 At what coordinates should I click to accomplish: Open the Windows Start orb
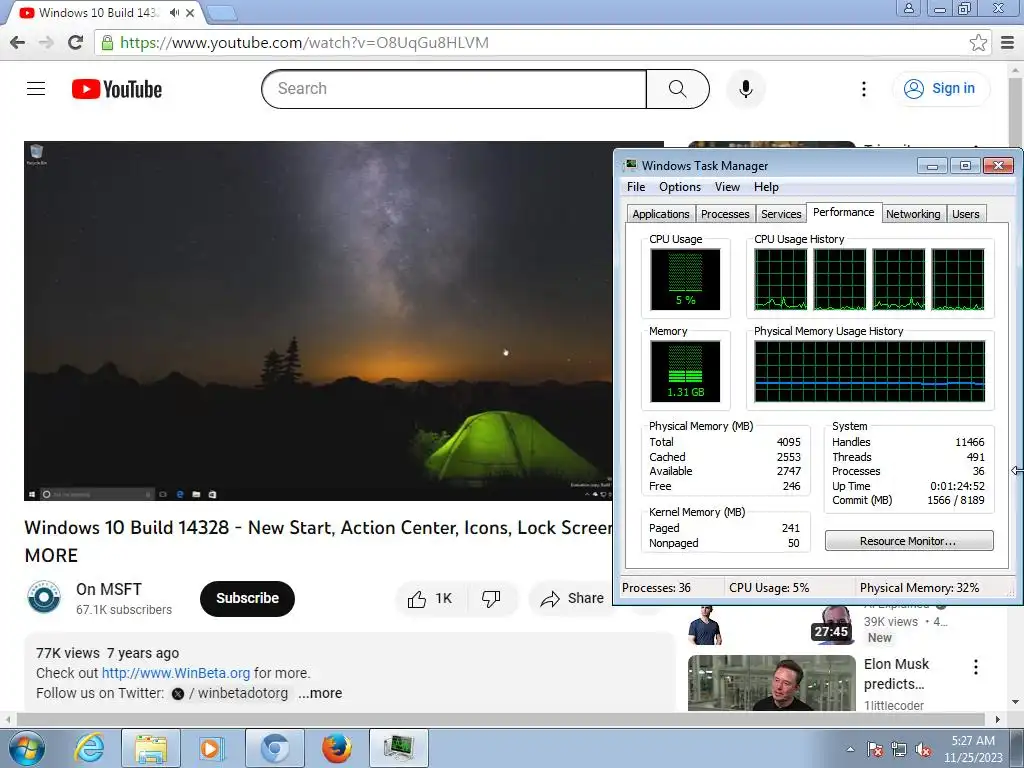click(x=26, y=748)
